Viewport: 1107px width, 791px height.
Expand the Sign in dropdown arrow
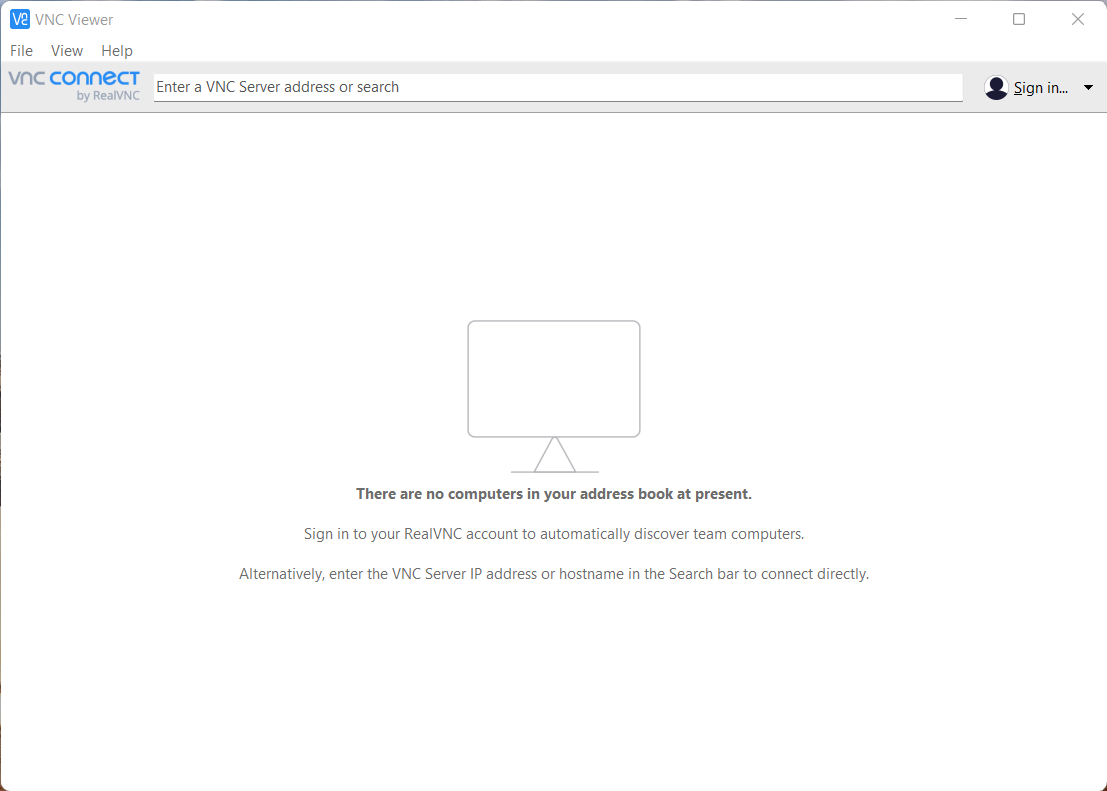[1089, 88]
